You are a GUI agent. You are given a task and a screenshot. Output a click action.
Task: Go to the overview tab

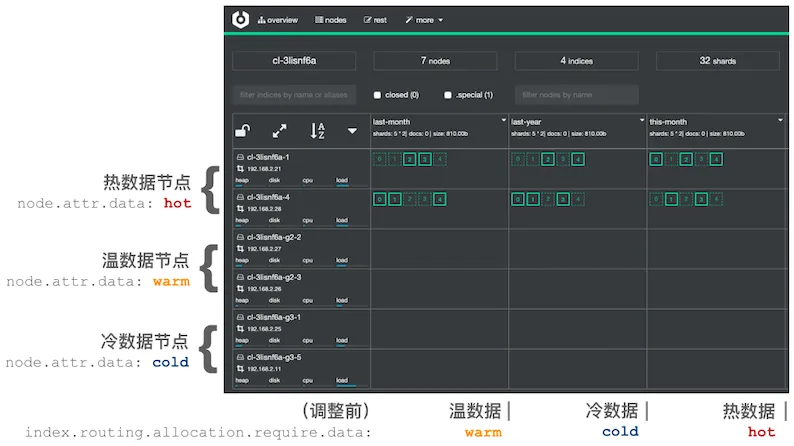(278, 20)
